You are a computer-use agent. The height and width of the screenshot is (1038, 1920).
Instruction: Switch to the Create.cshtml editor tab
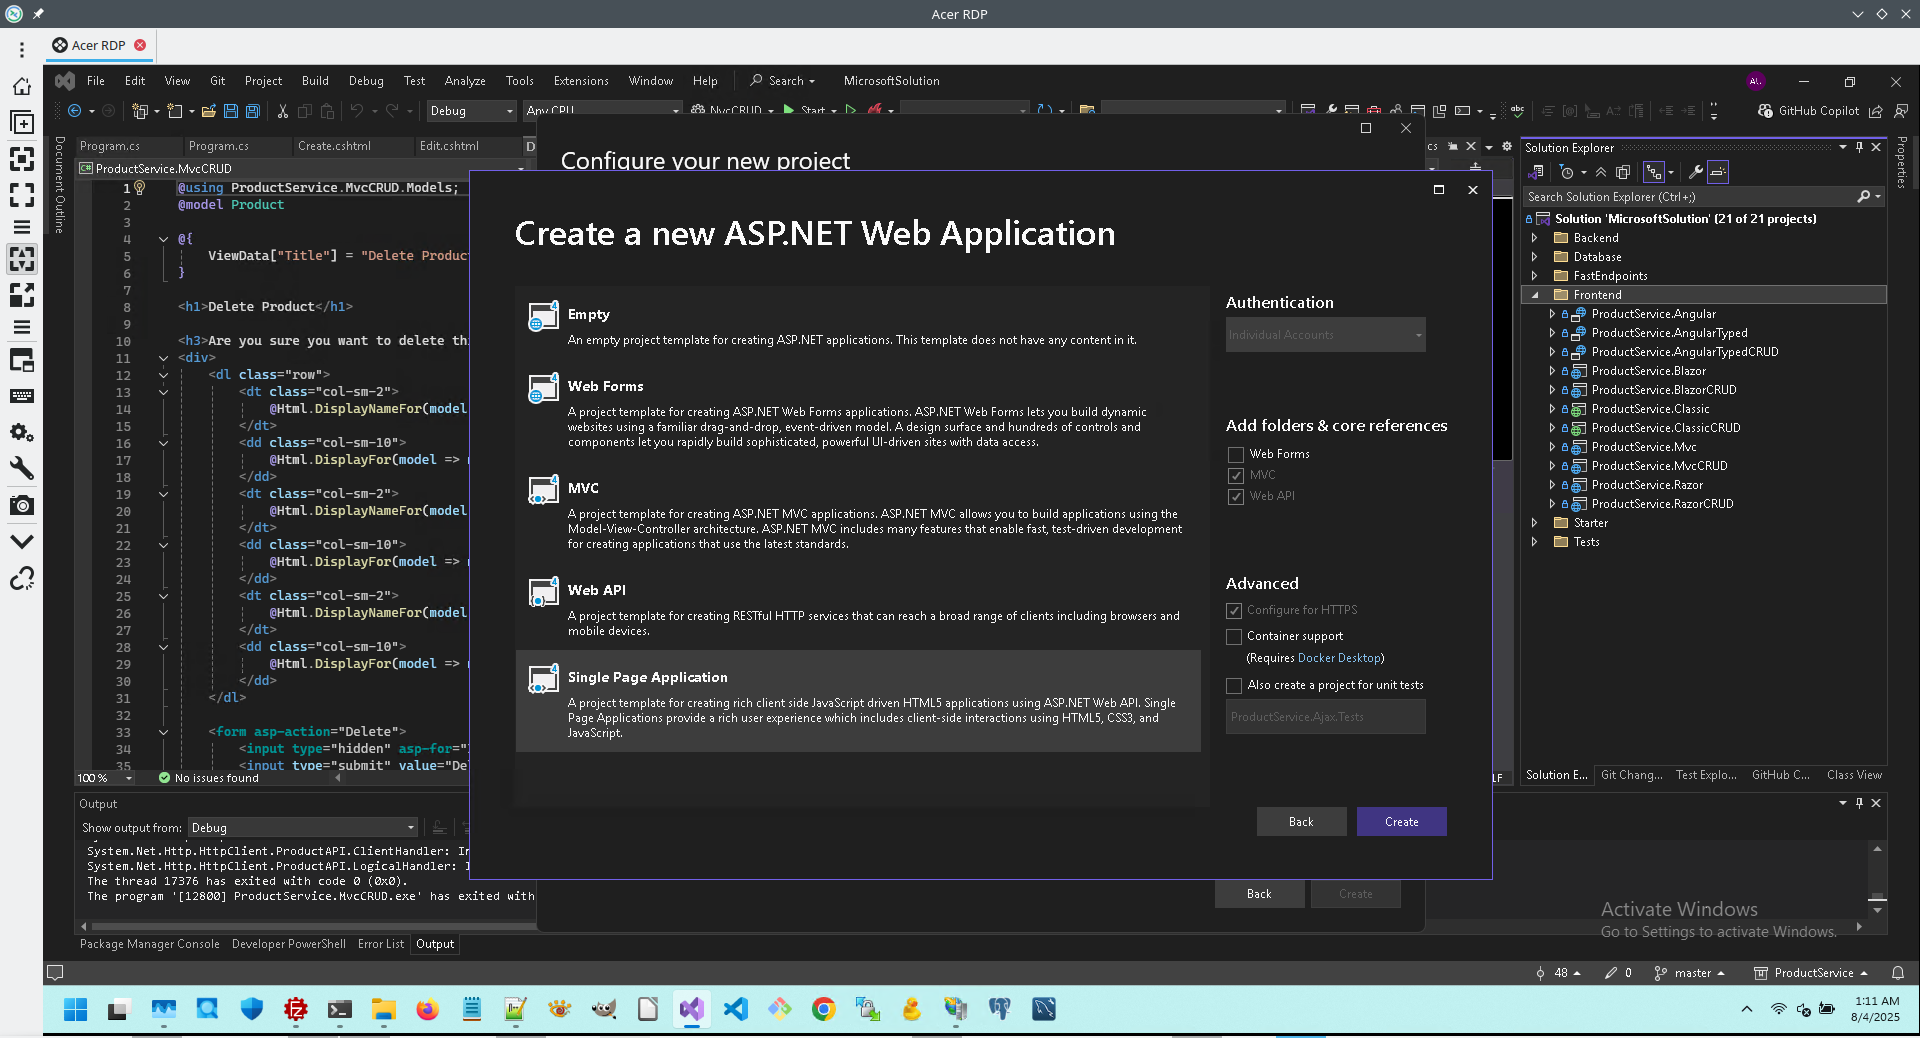click(334, 146)
